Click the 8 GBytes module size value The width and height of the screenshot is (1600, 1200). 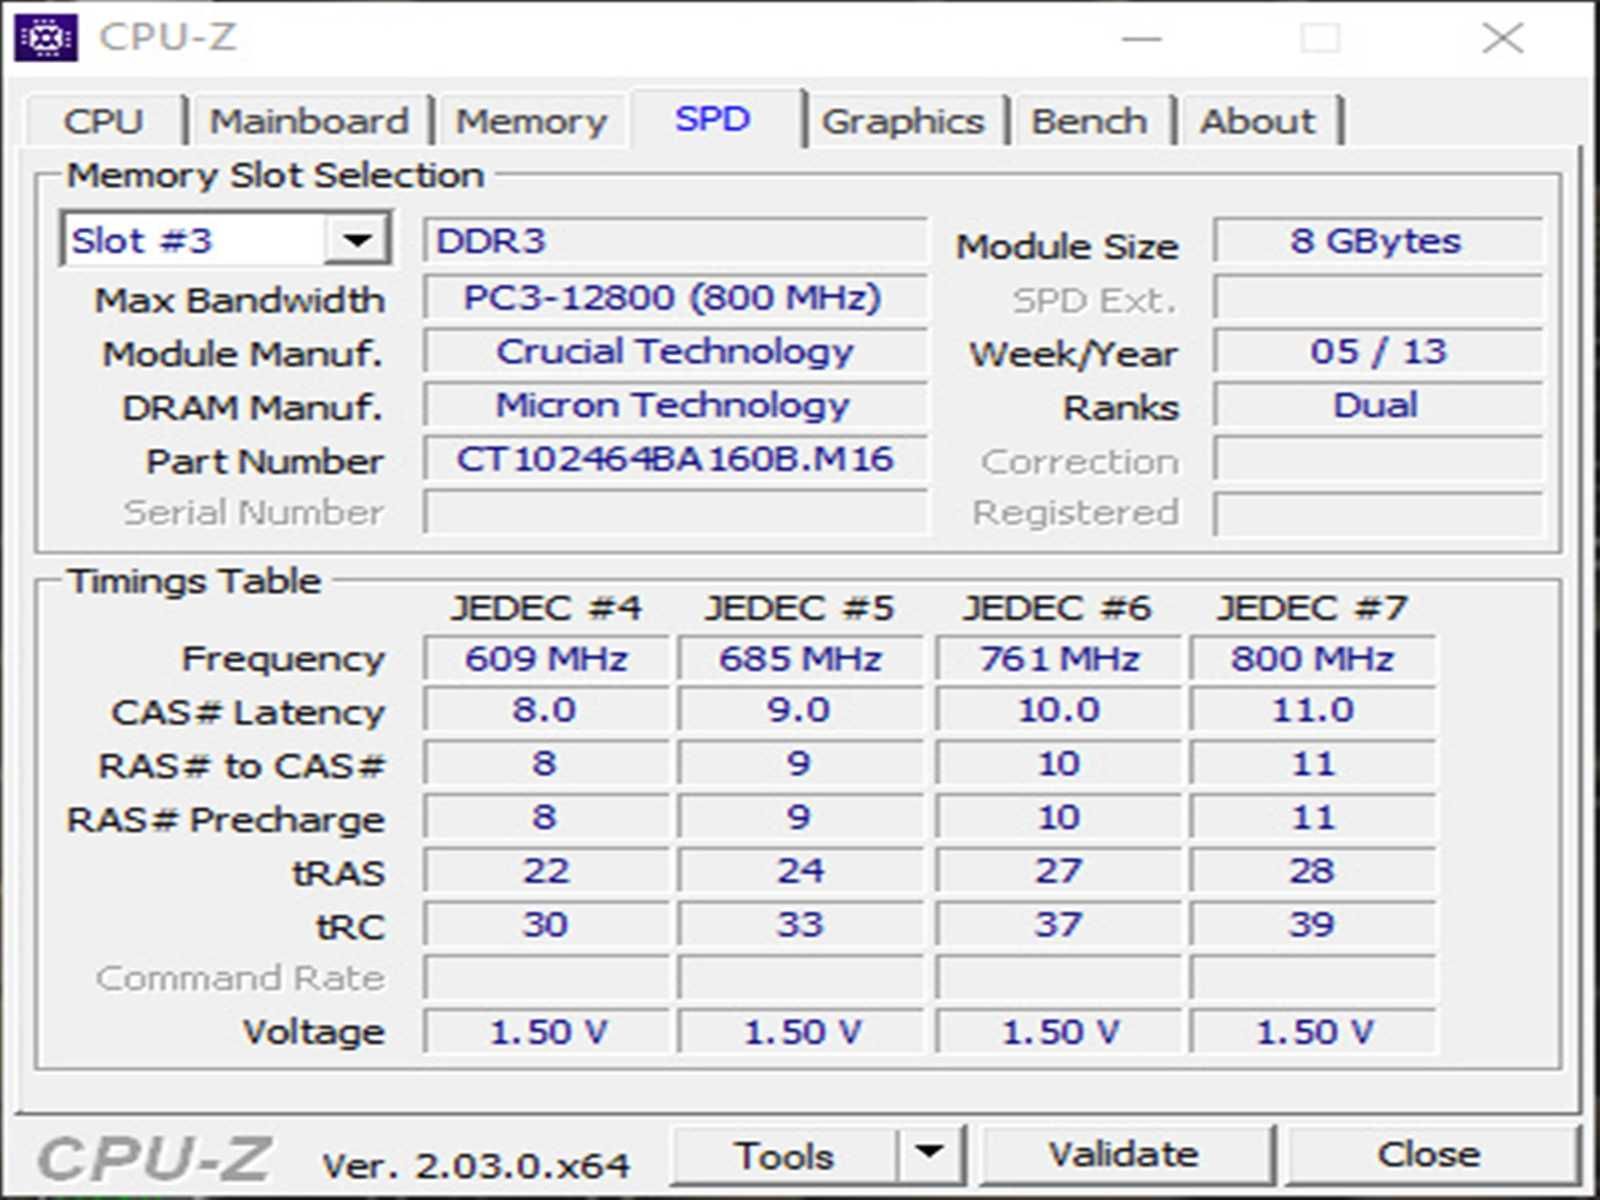coord(1378,241)
